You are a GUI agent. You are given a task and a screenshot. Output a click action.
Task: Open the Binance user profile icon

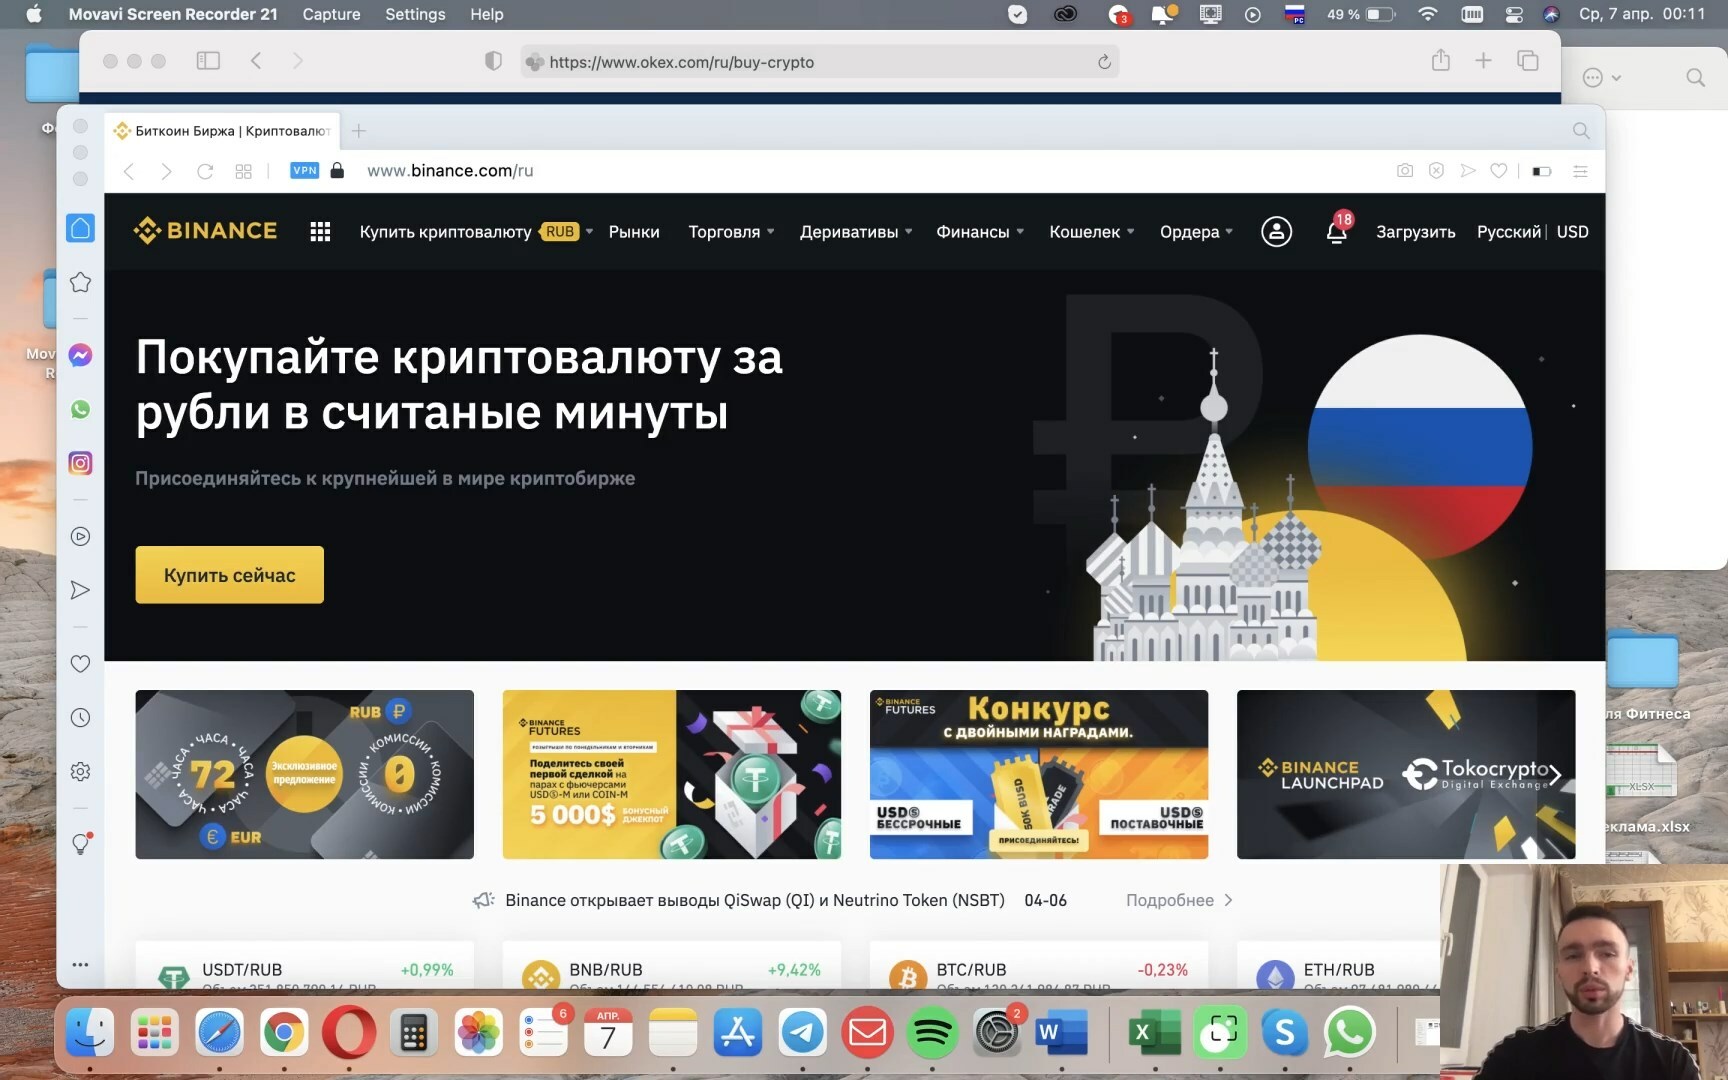click(1276, 232)
